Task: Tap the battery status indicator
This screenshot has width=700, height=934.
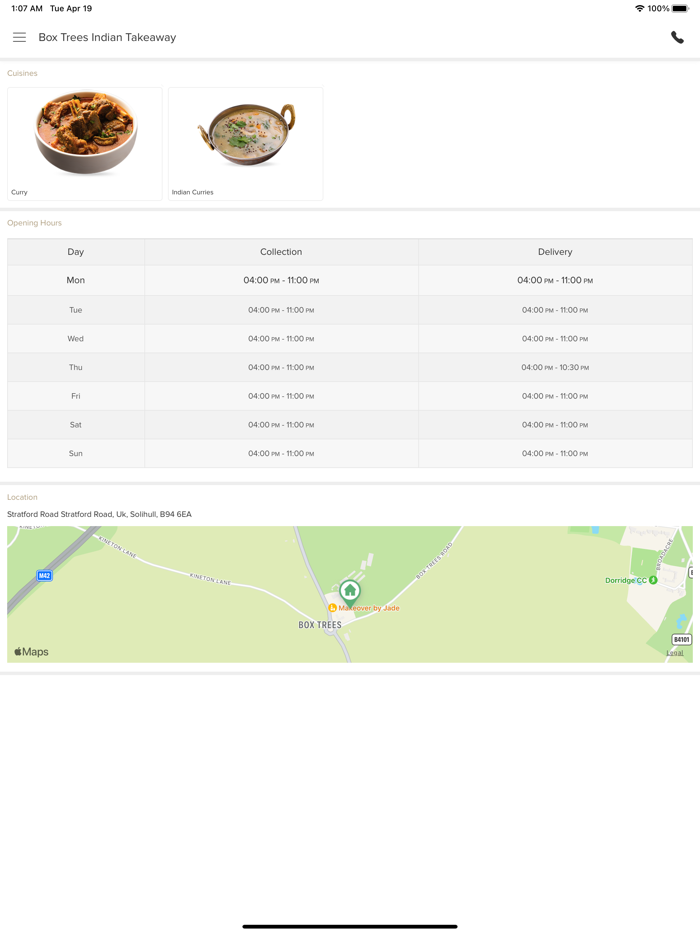Action: (x=680, y=8)
